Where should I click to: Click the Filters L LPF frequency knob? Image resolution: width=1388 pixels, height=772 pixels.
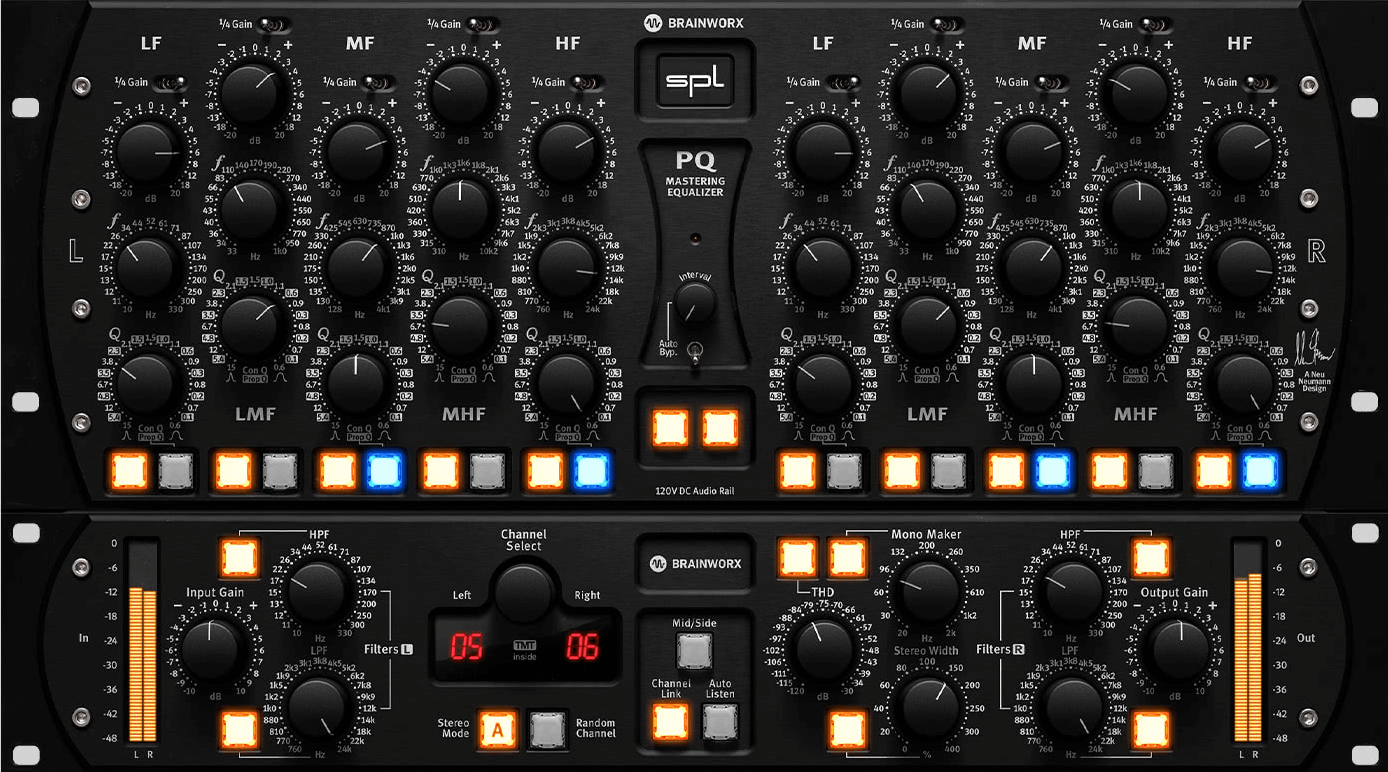[x=319, y=706]
